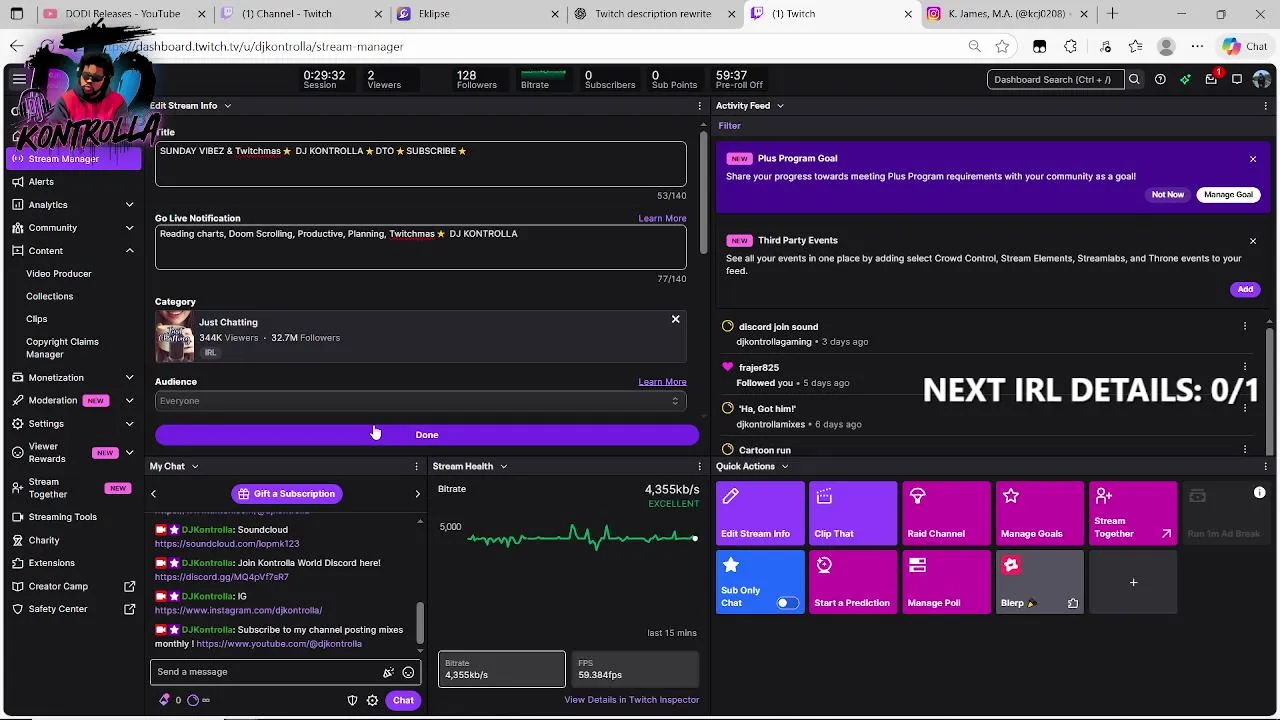The height and width of the screenshot is (720, 1280).
Task: Select the Bitrate stat card
Action: click(x=501, y=669)
